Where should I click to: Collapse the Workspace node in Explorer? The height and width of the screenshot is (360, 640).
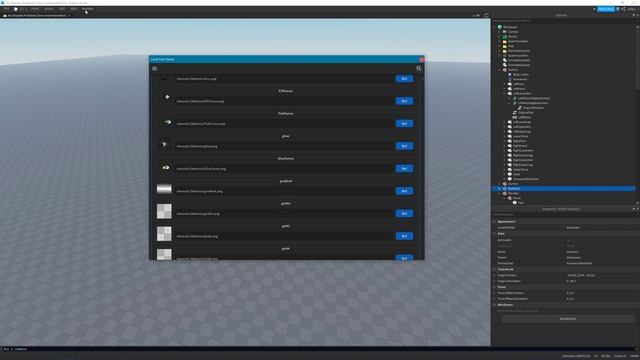[495, 27]
